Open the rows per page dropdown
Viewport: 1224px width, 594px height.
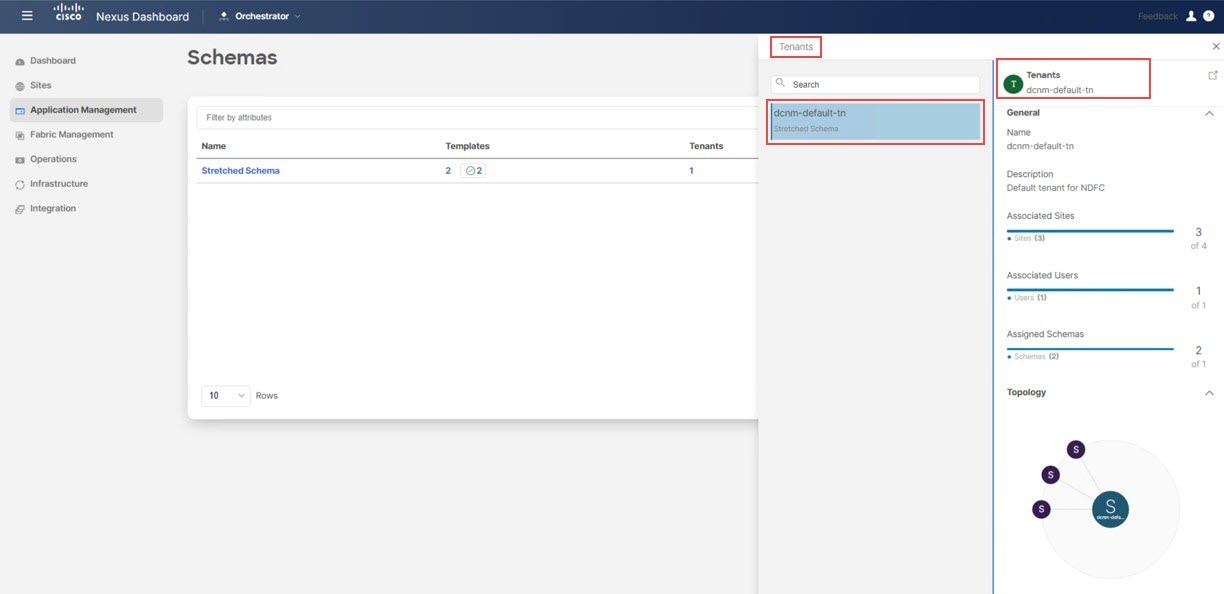(x=226, y=395)
